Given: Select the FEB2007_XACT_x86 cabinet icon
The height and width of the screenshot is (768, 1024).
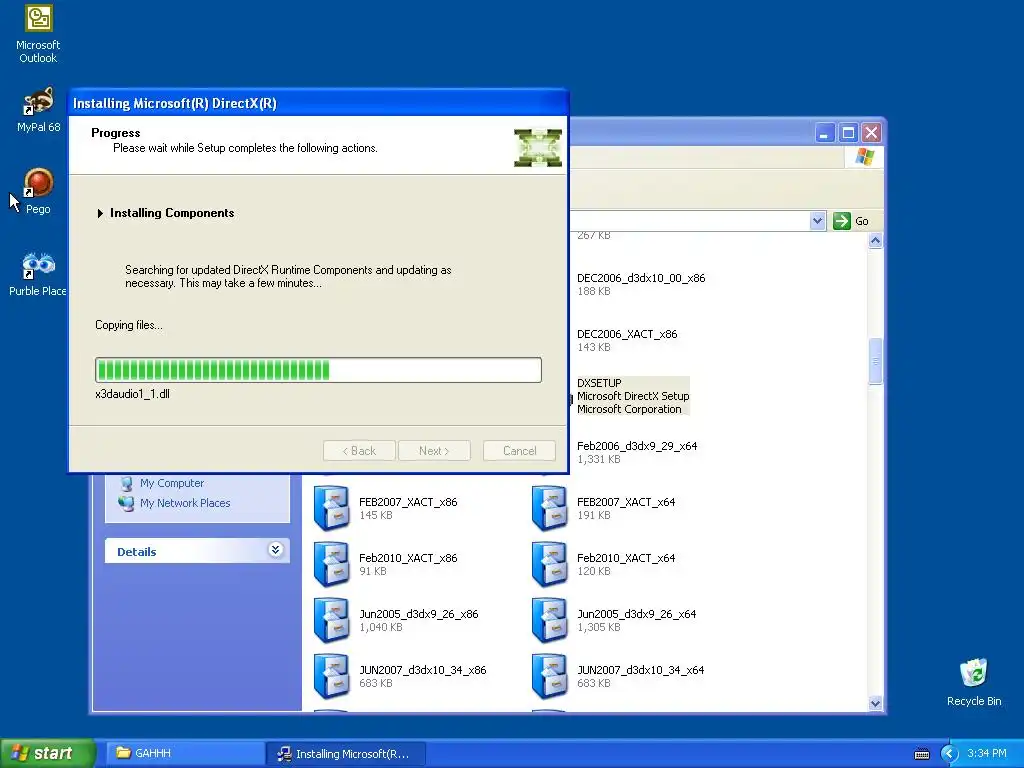Looking at the screenshot, I should pos(331,507).
